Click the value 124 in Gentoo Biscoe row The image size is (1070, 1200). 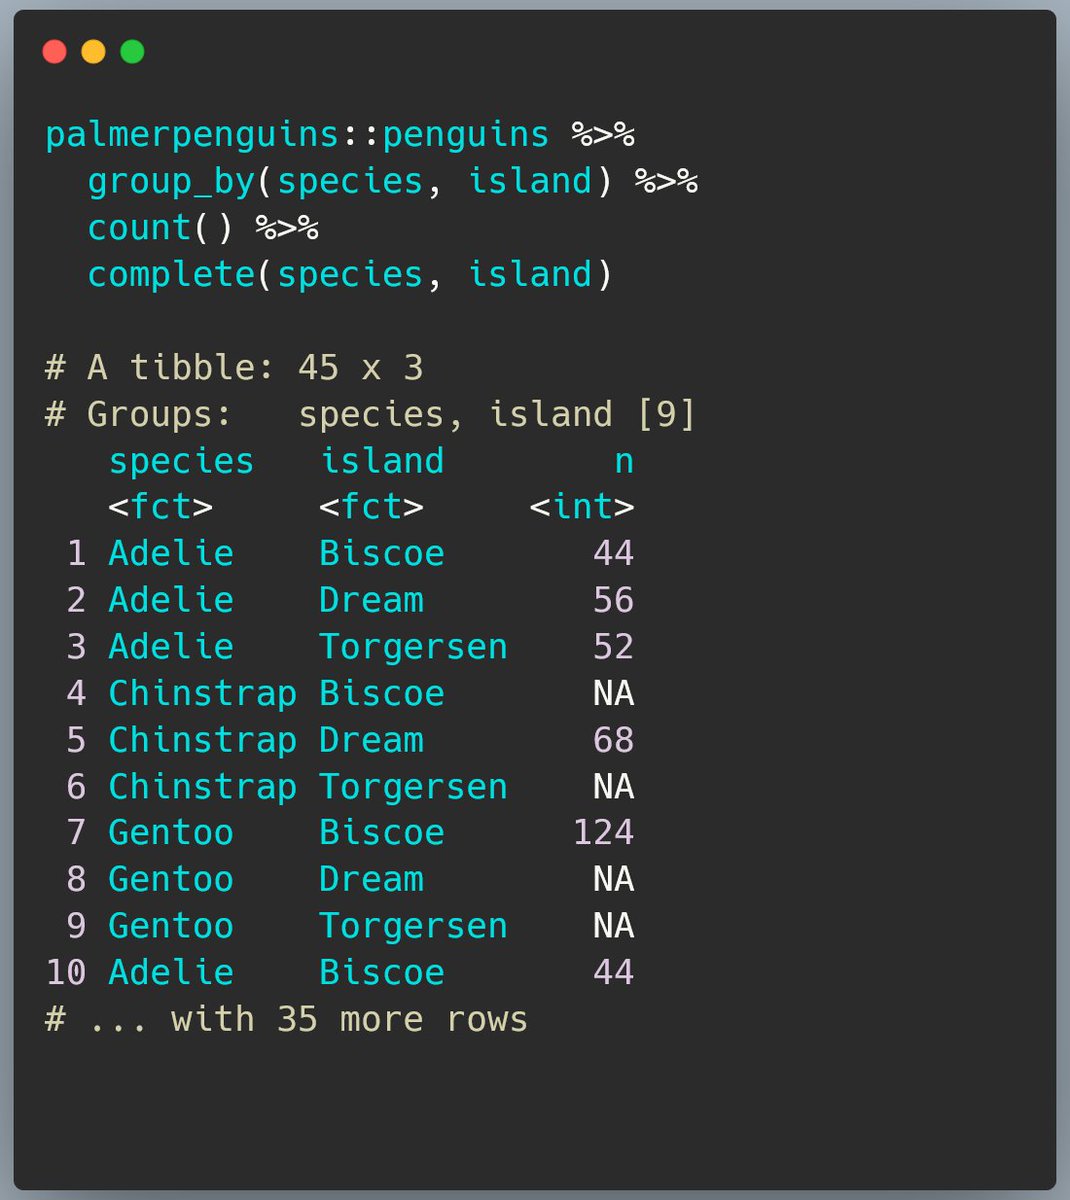(603, 832)
